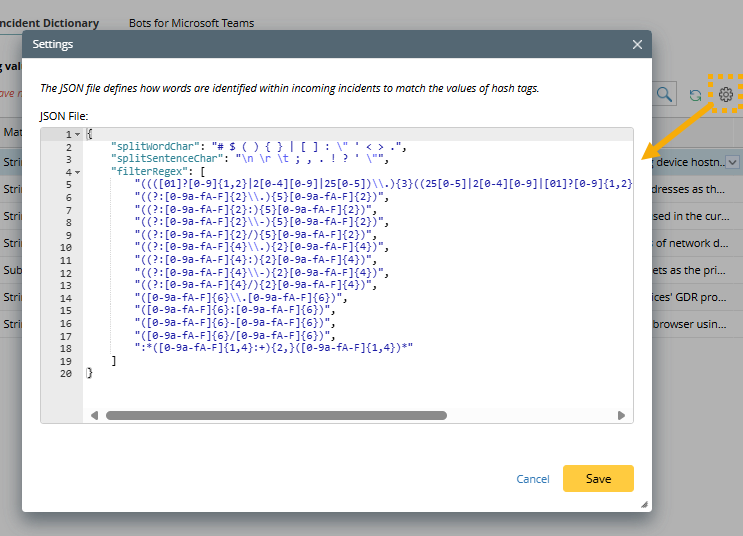Screen dimensions: 743x536
Task: Click line number 18 in the gutter
Action: pos(66,360)
